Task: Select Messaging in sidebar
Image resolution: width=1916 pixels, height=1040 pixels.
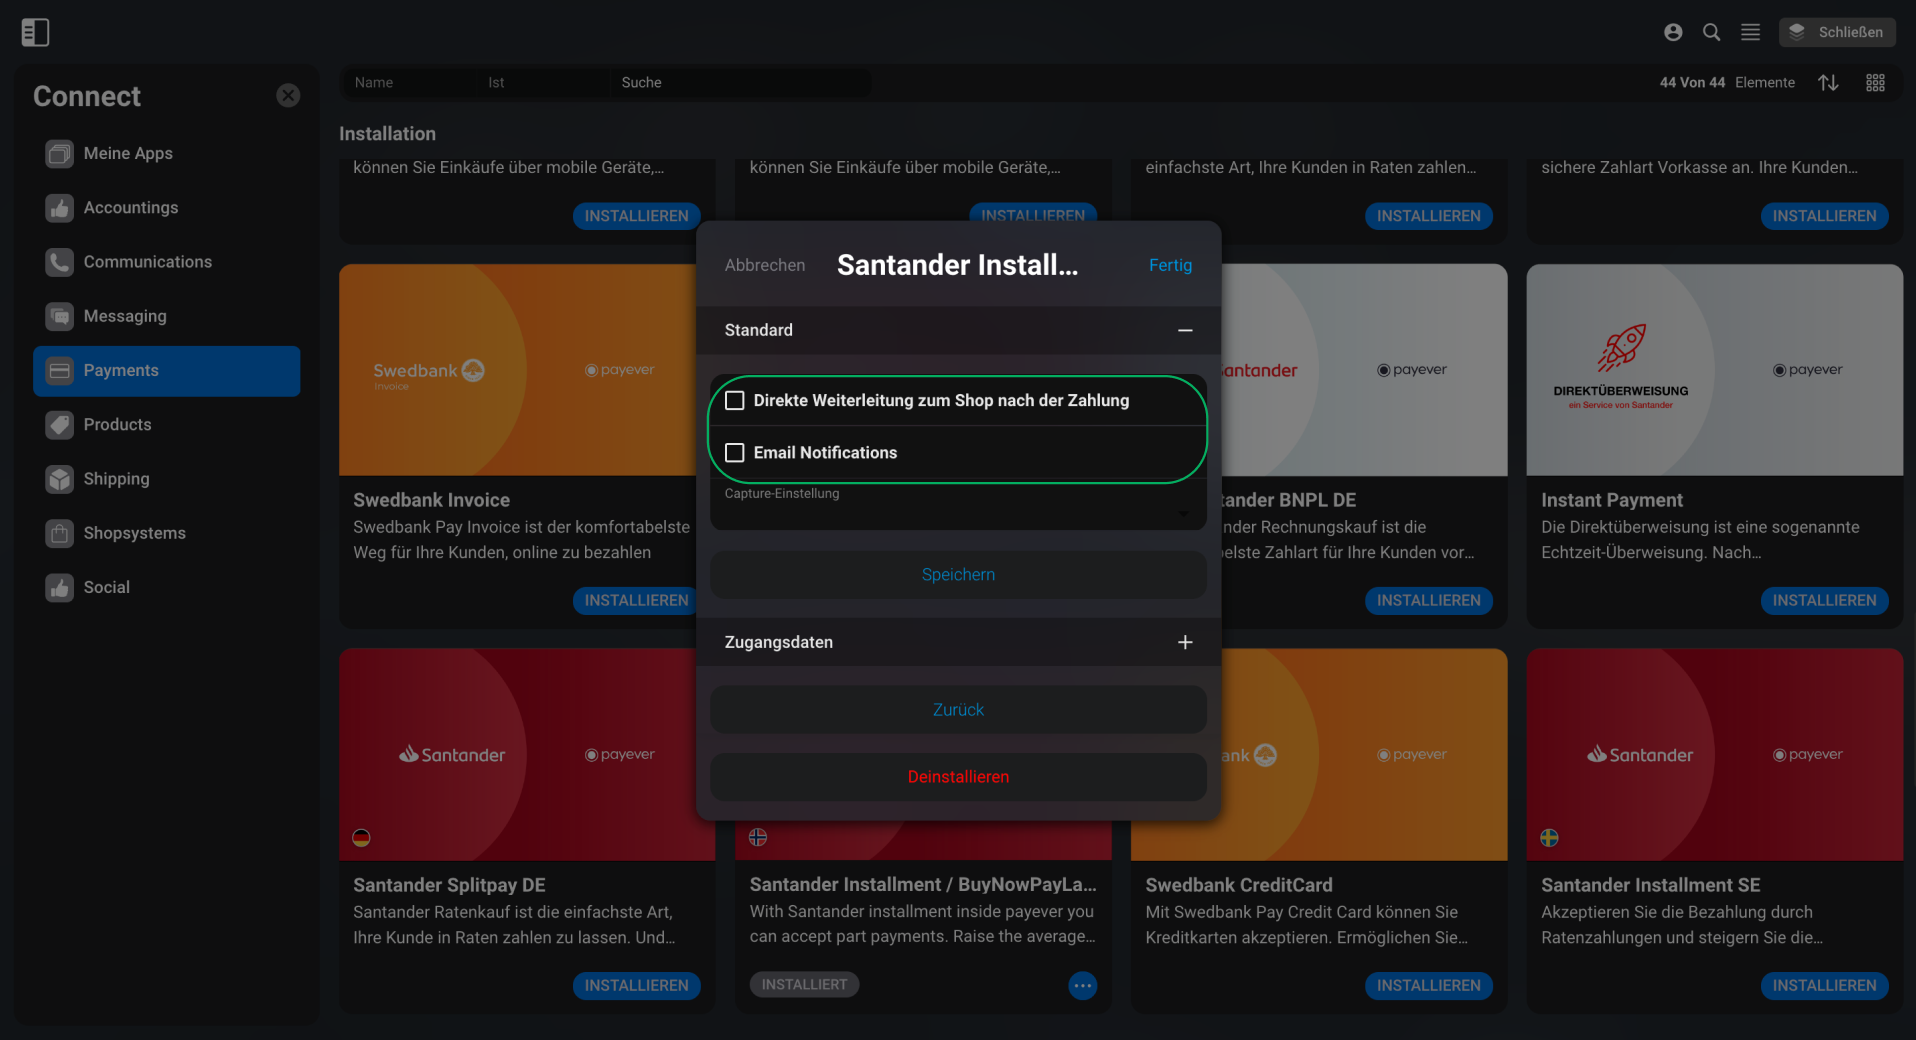Action: pyautogui.click(x=166, y=316)
